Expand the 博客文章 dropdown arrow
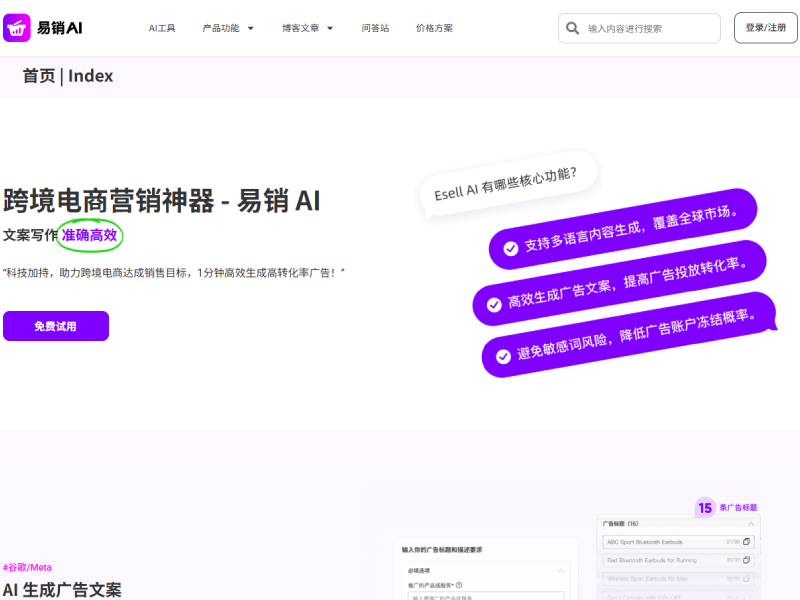 pos(330,29)
